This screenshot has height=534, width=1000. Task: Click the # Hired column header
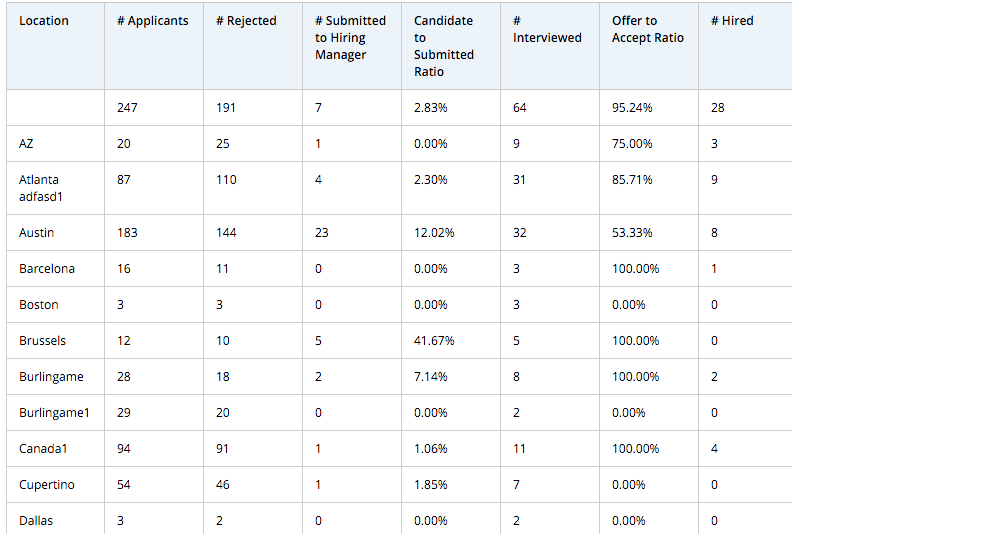(x=738, y=21)
